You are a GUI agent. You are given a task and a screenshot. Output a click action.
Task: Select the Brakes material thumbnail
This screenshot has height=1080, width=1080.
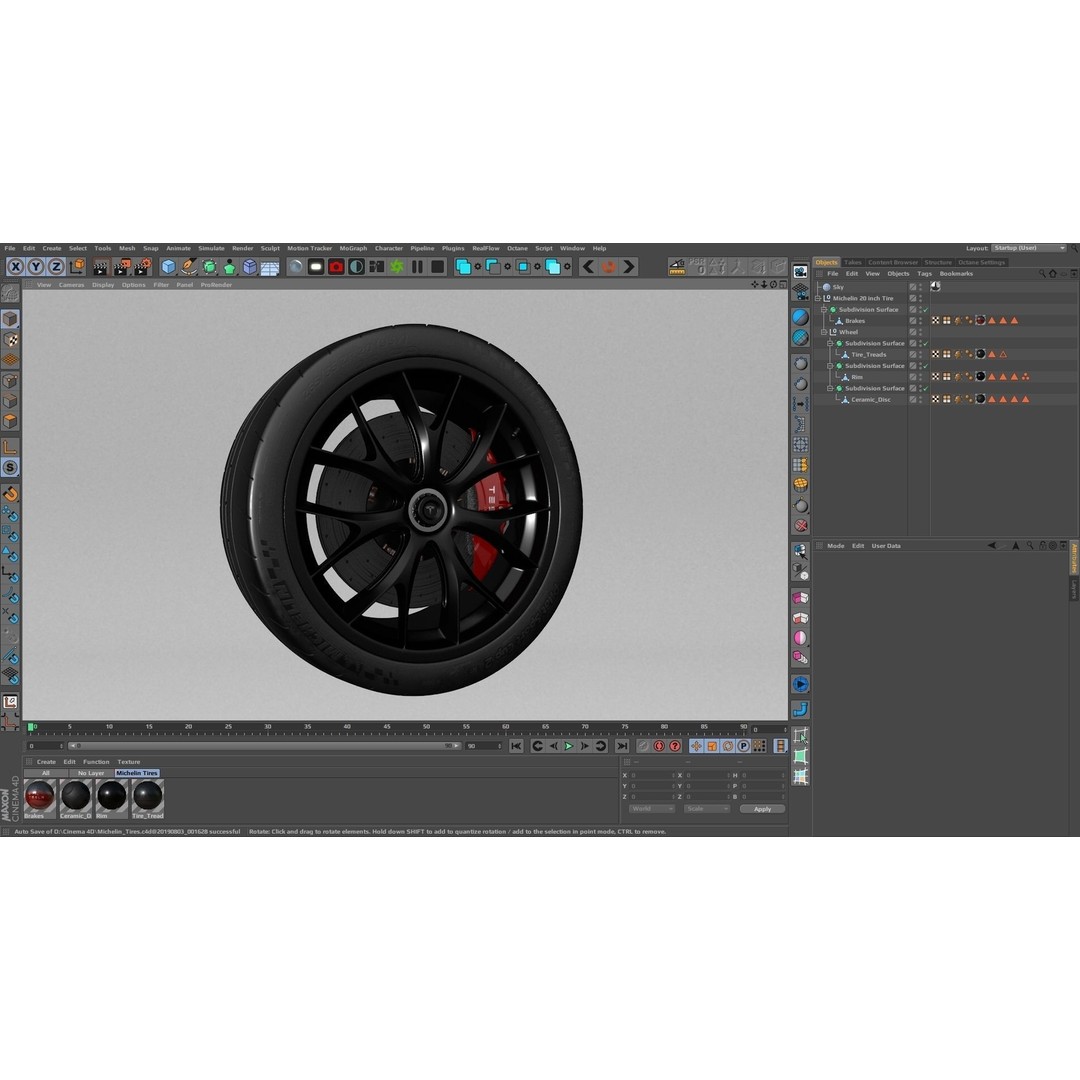[39, 799]
